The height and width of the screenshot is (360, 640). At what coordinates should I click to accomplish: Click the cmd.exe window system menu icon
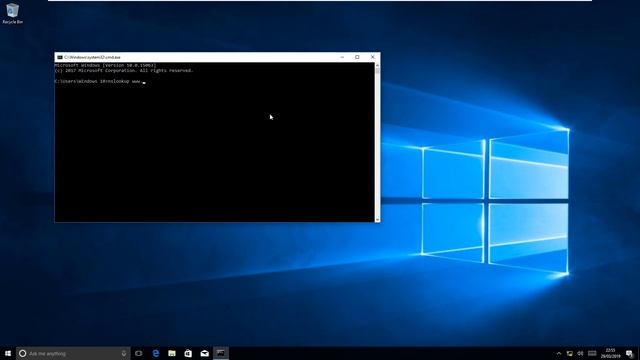[60, 58]
